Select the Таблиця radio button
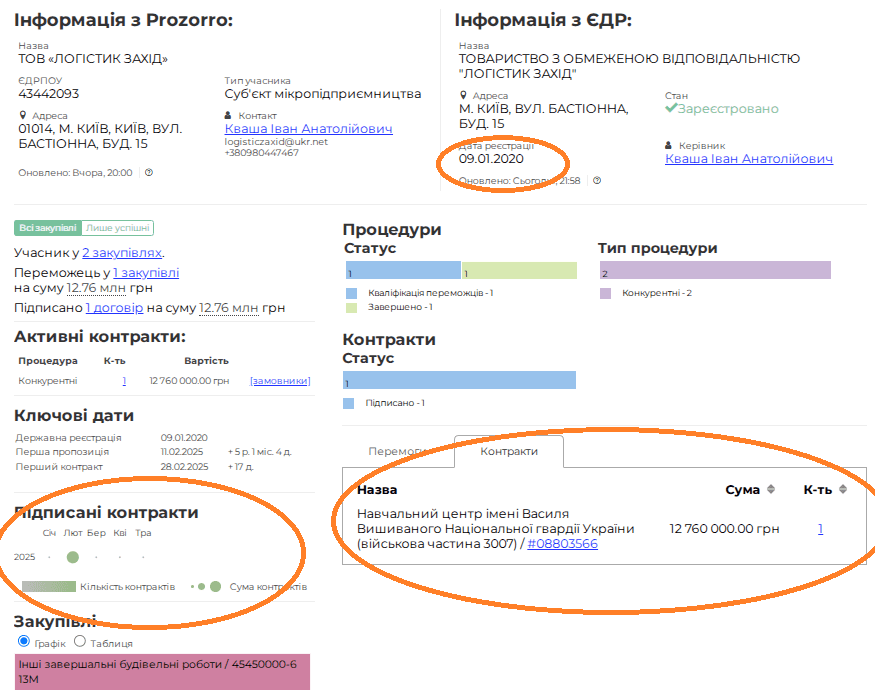875x690 pixels. [x=81, y=642]
